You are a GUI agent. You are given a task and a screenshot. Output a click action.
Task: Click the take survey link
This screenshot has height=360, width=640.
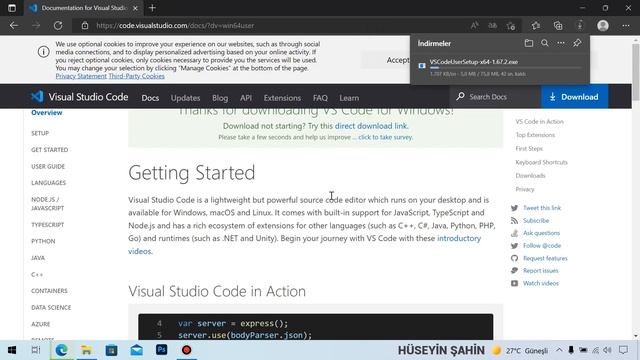point(386,137)
